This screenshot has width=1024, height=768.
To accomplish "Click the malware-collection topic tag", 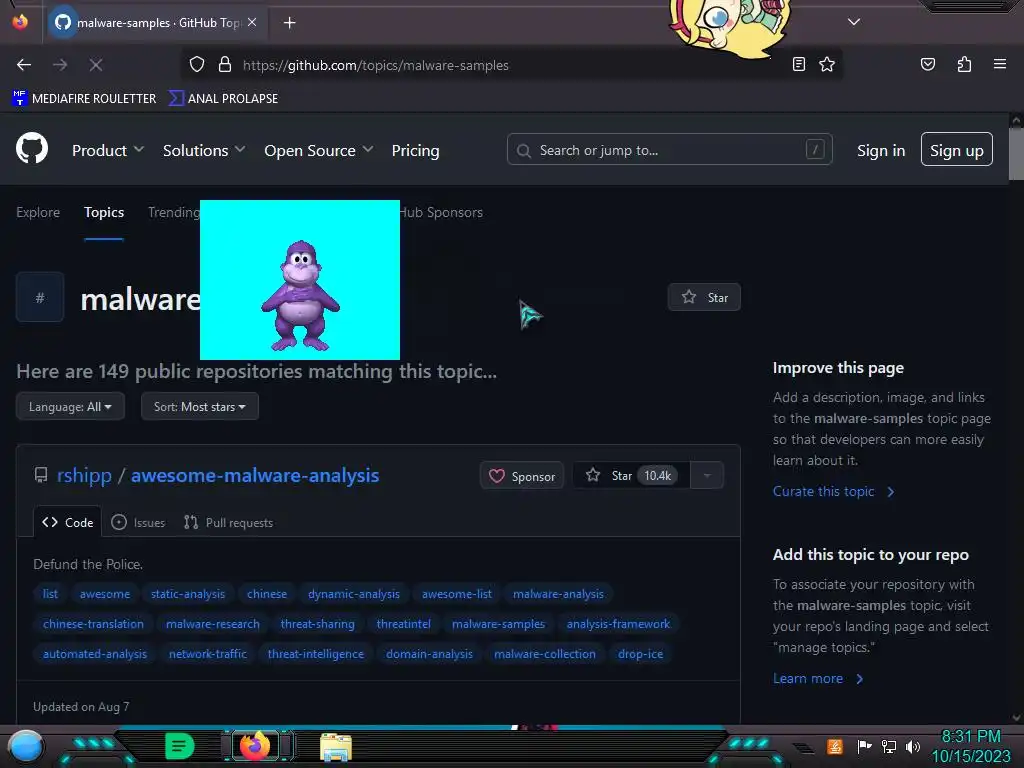I will (x=545, y=654).
